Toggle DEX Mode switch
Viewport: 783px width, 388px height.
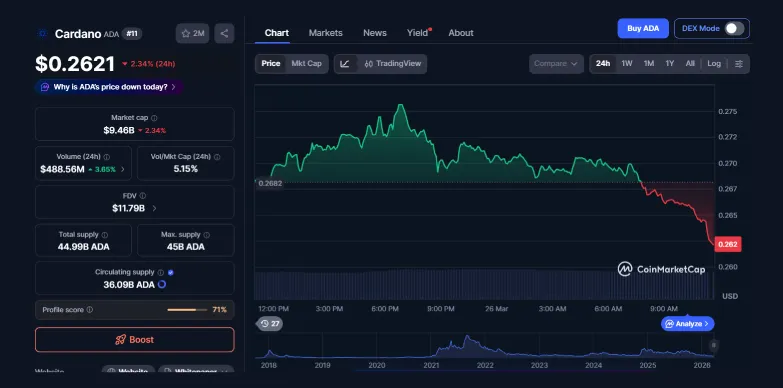(735, 28)
